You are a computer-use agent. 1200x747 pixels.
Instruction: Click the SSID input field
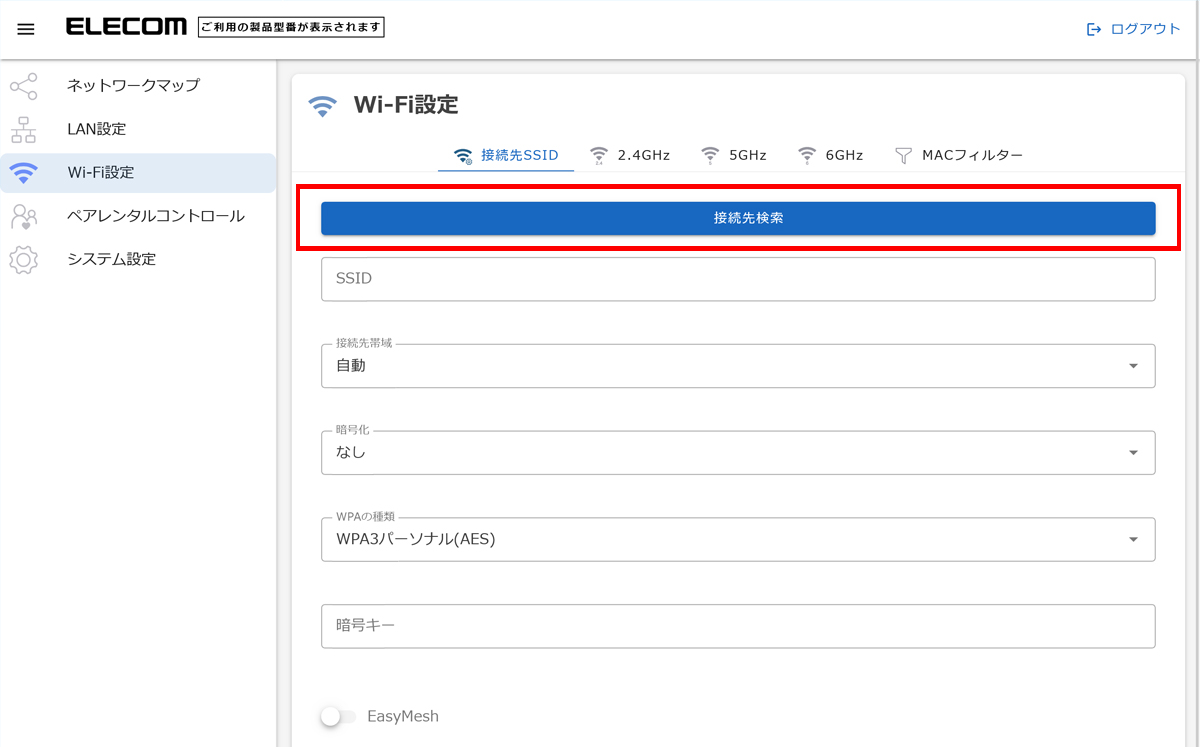click(737, 279)
